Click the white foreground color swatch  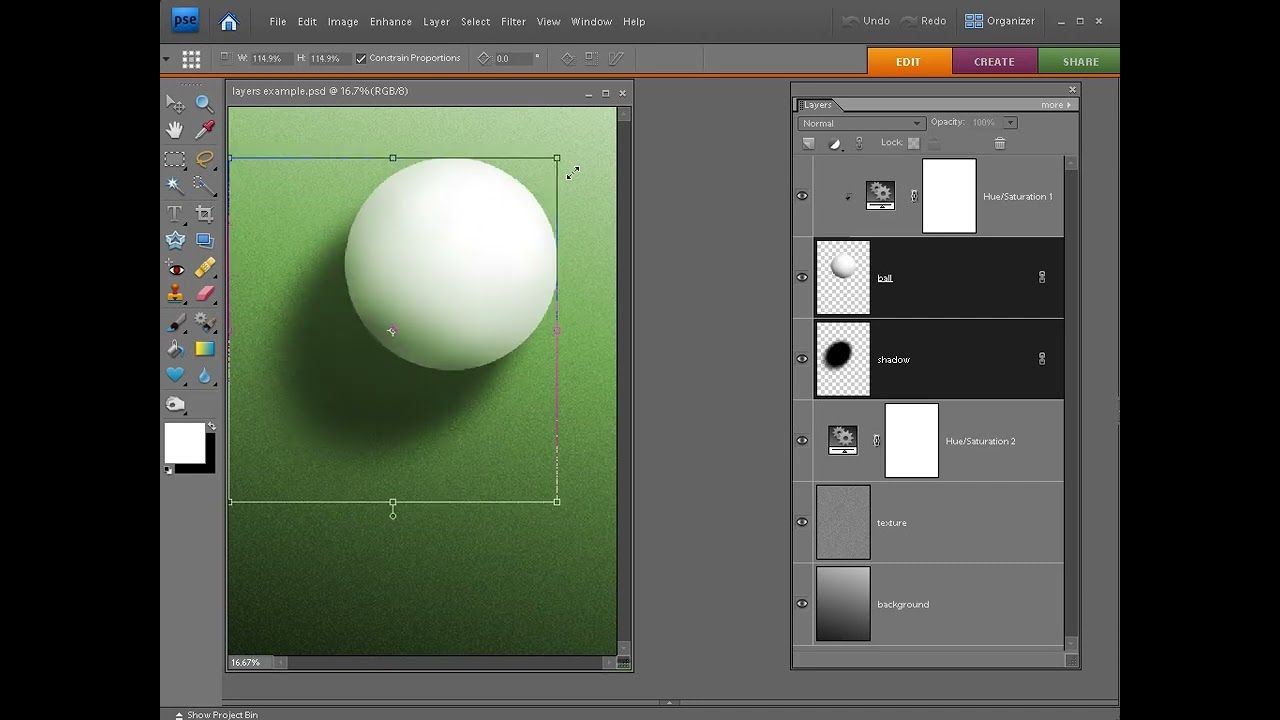point(184,442)
